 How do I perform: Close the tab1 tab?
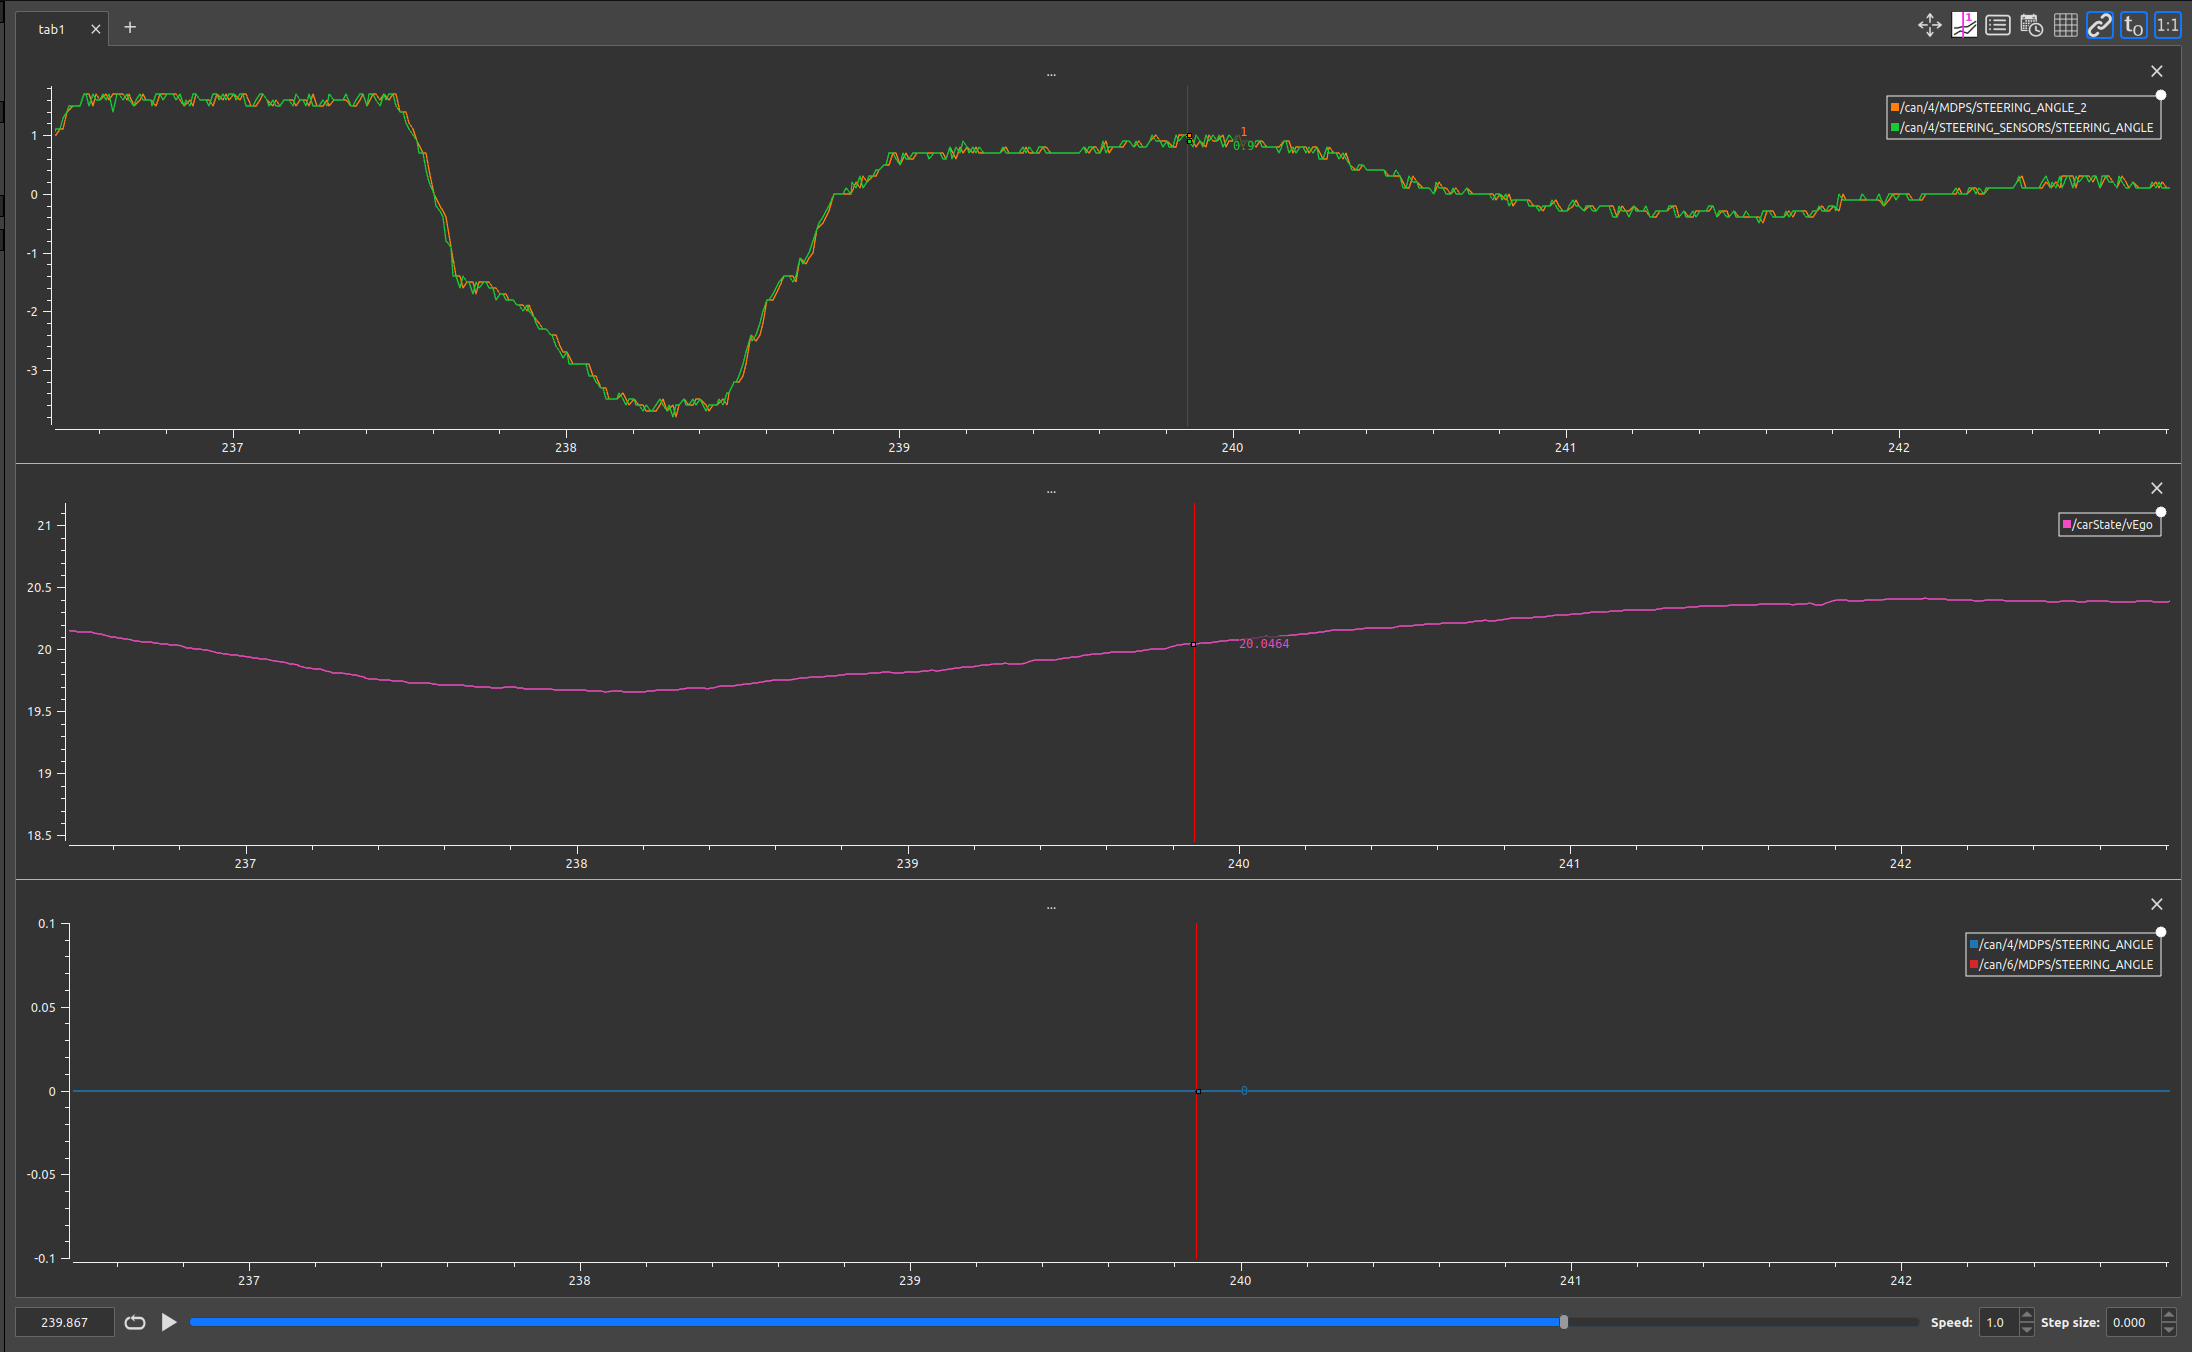(x=96, y=29)
